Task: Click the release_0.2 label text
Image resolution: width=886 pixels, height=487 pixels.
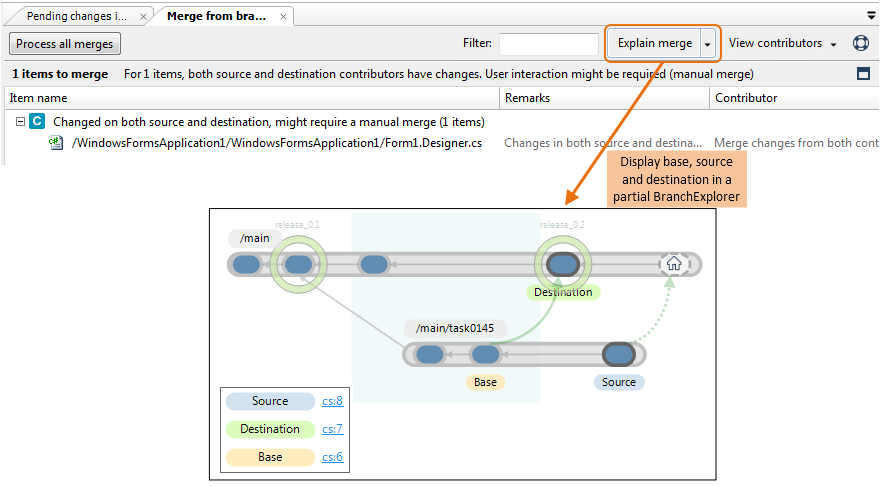Action: (562, 225)
